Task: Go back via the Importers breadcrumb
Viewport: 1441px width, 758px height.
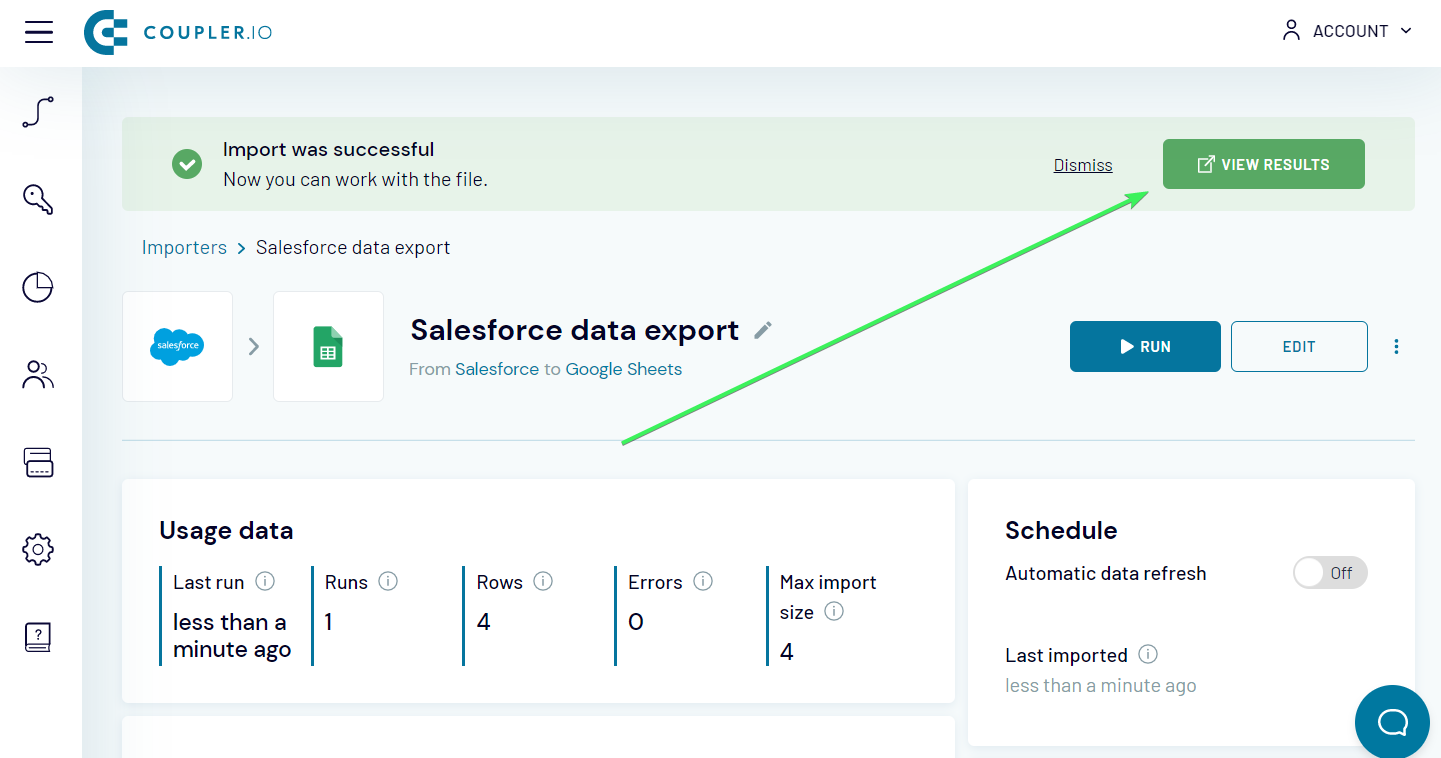Action: tap(184, 247)
